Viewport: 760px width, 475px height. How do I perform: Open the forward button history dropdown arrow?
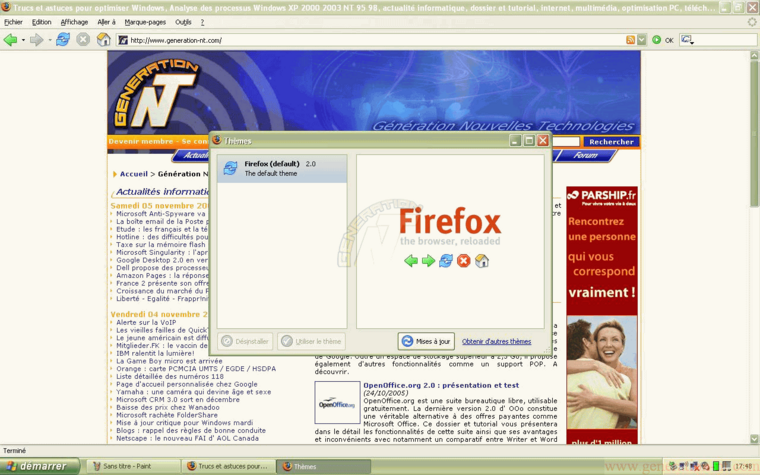[x=49, y=40]
